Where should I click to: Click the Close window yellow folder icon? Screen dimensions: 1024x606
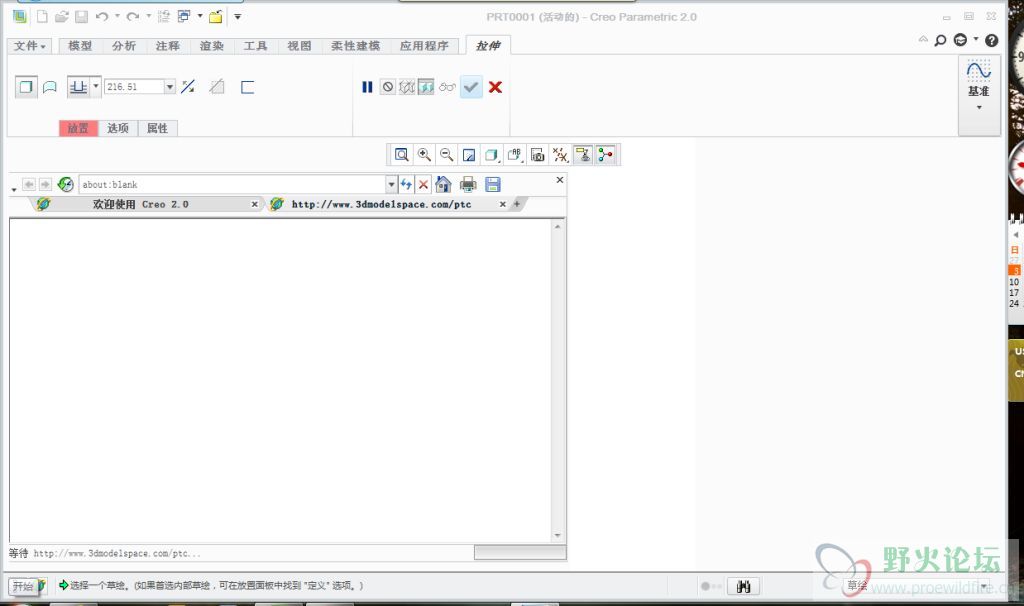point(216,16)
